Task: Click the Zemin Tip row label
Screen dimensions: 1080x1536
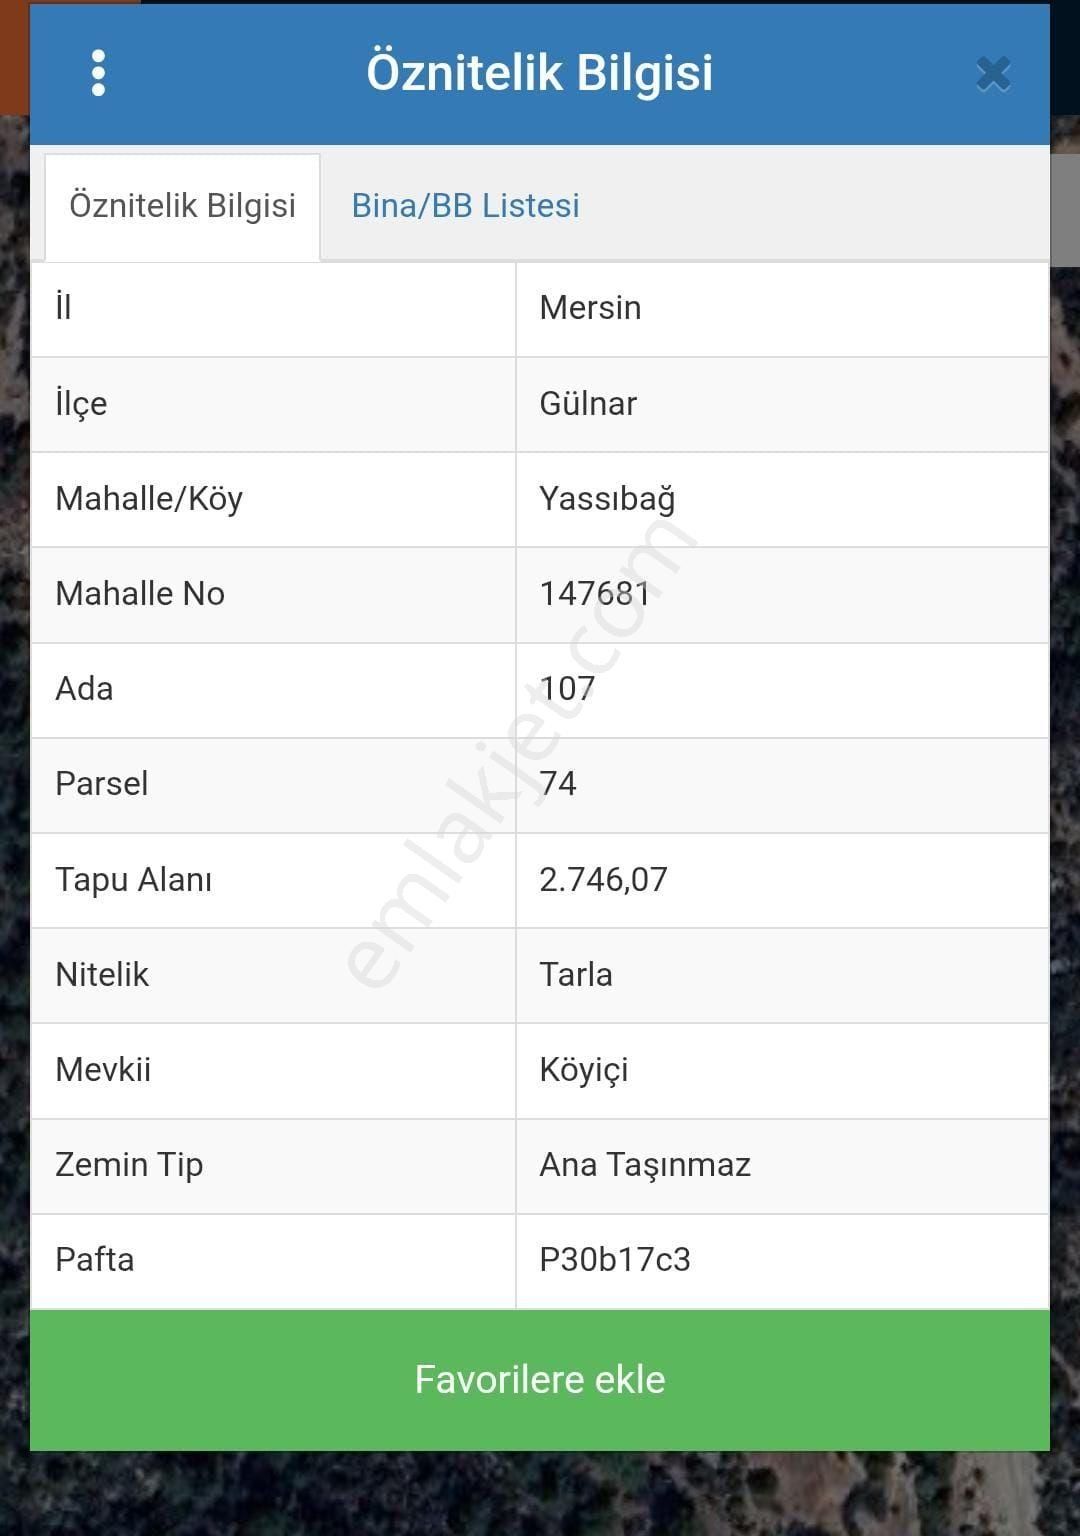Action: 129,1165
